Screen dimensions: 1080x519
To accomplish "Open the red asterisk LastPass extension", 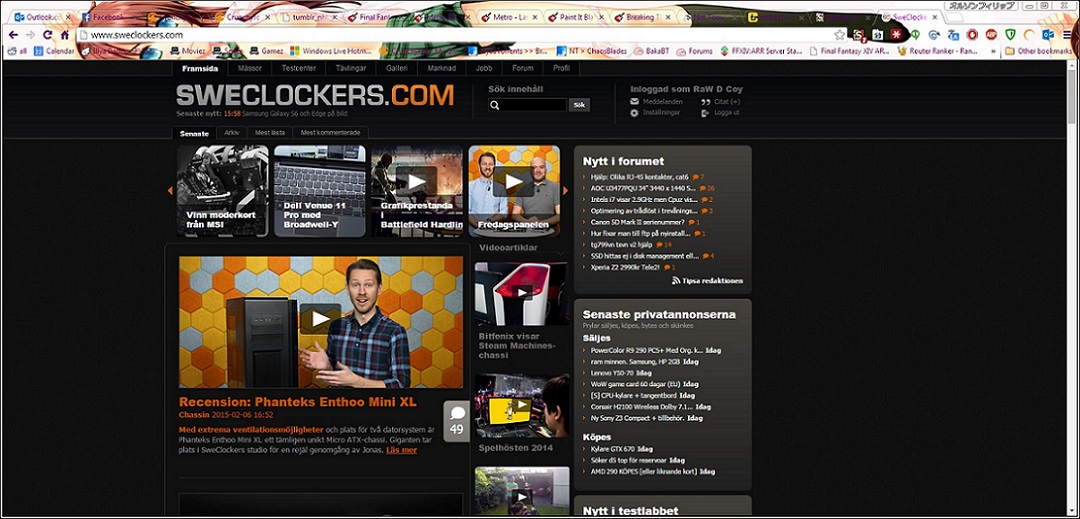I will point(896,34).
